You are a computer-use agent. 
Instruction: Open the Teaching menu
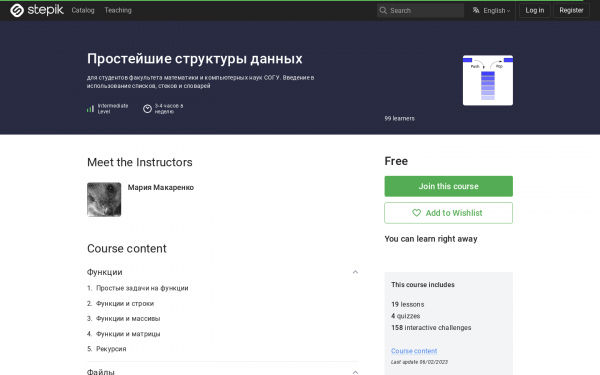point(118,10)
